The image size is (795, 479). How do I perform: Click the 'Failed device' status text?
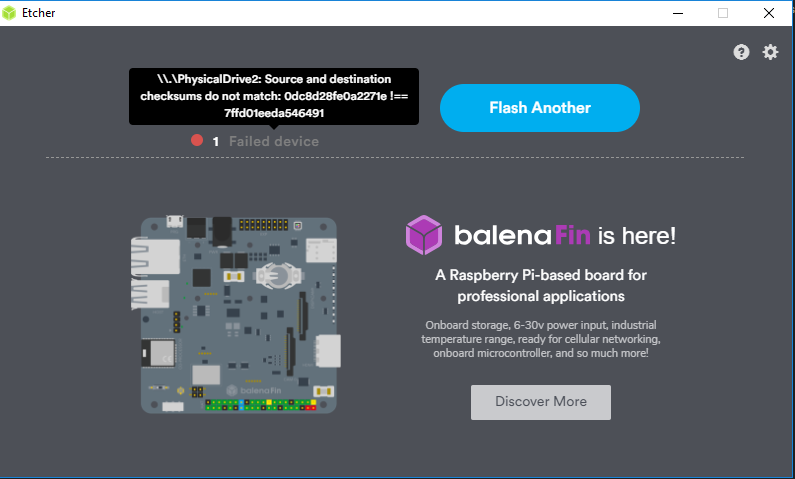(x=274, y=141)
